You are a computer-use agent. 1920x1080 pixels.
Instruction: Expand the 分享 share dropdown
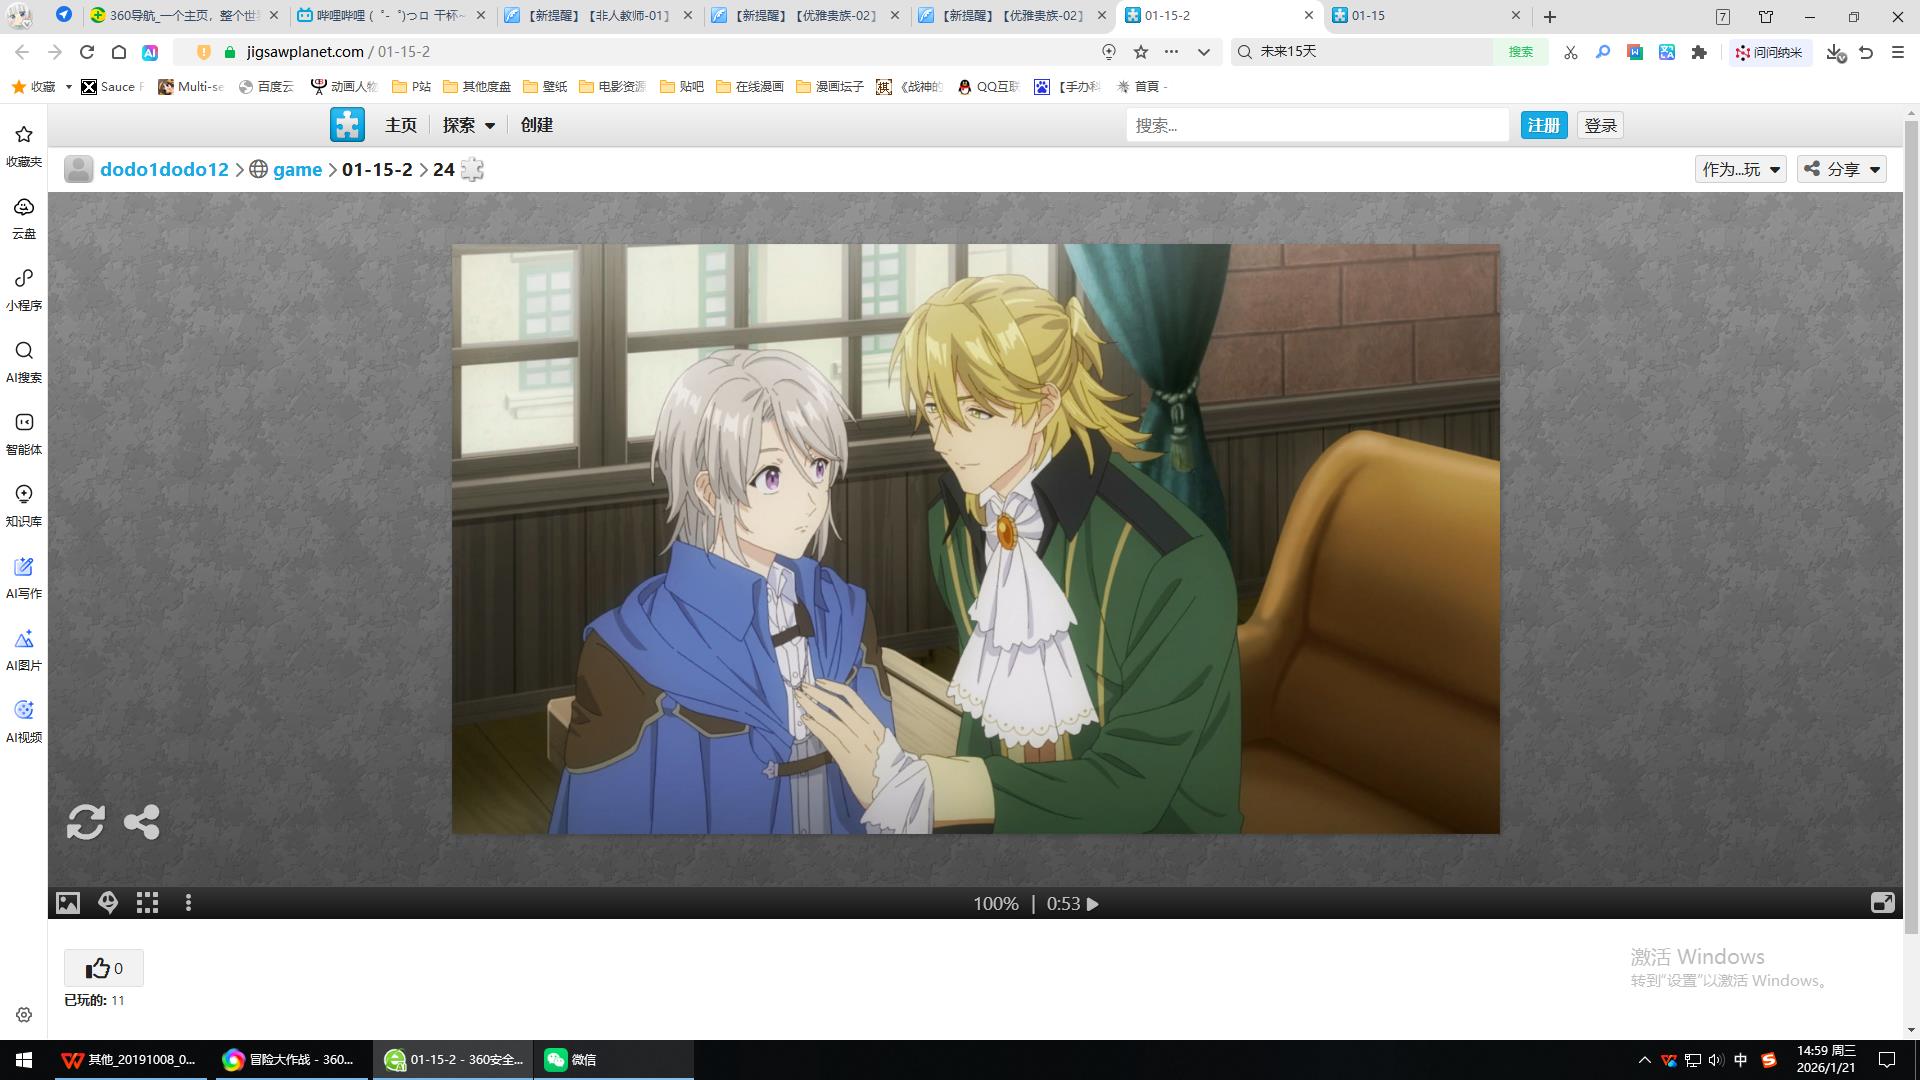[x=1842, y=169]
